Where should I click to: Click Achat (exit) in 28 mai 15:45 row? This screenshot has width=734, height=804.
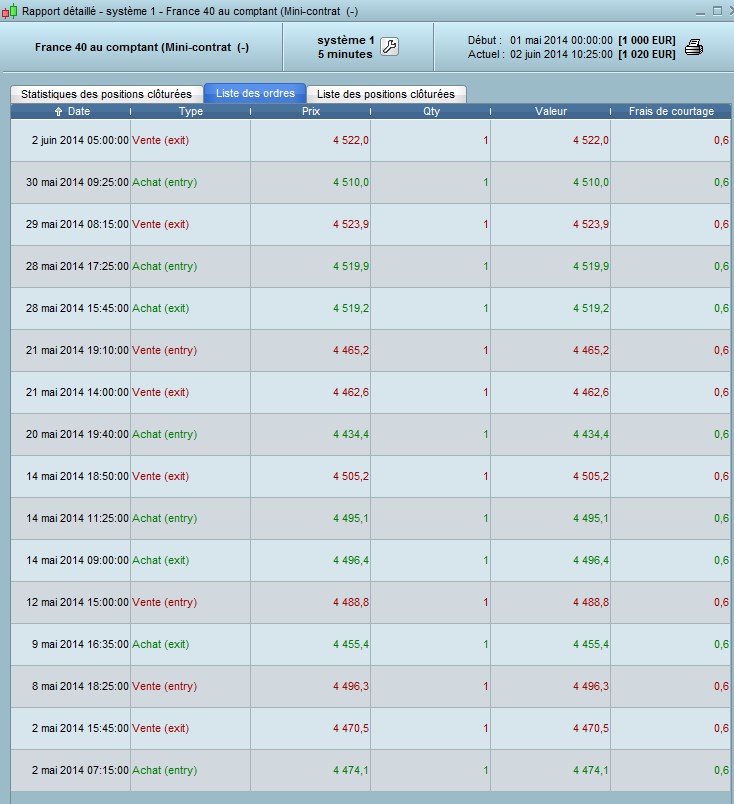pyautogui.click(x=161, y=308)
